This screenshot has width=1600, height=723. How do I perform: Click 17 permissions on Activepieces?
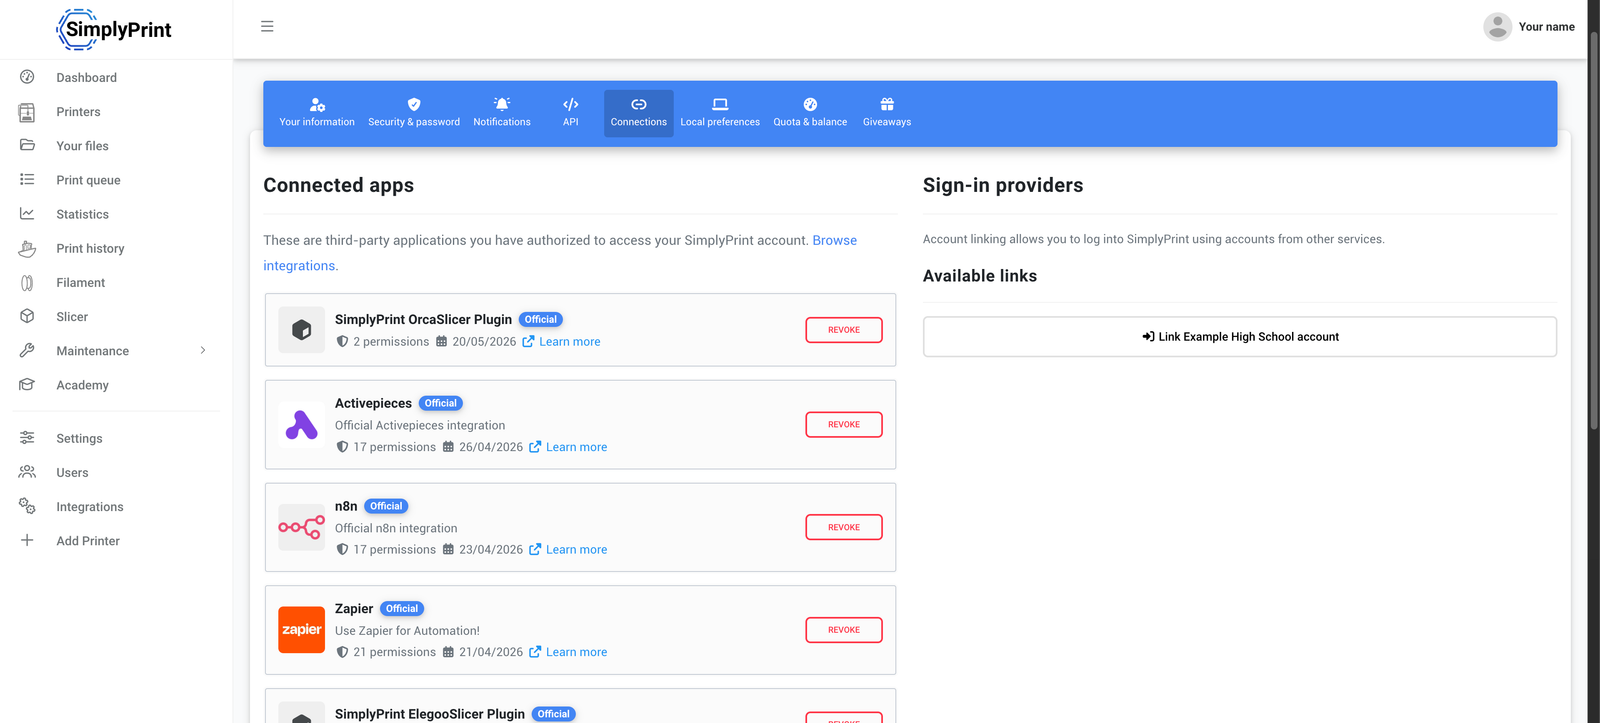pos(386,447)
